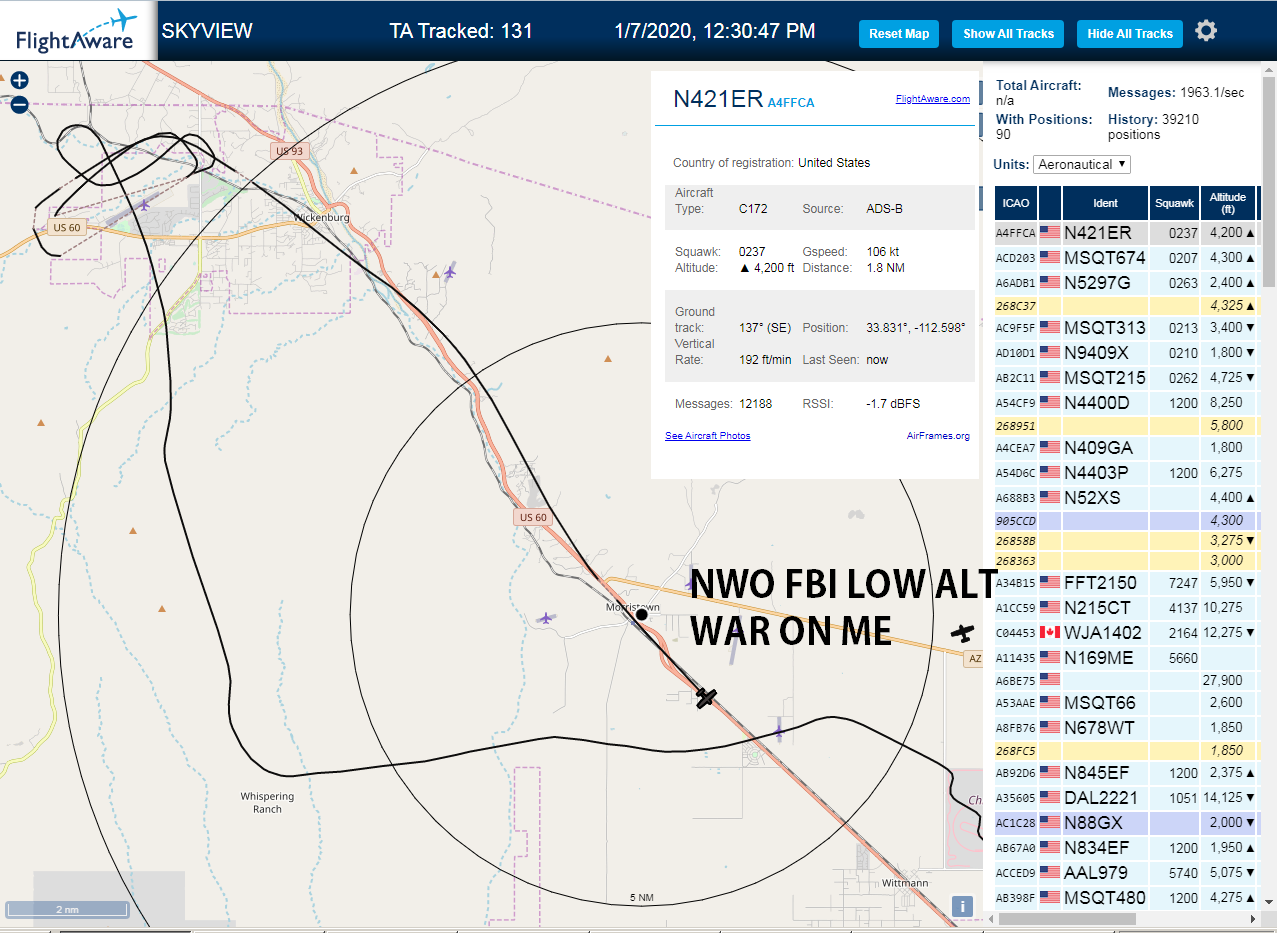Open the settings gear icon

coord(1206,31)
